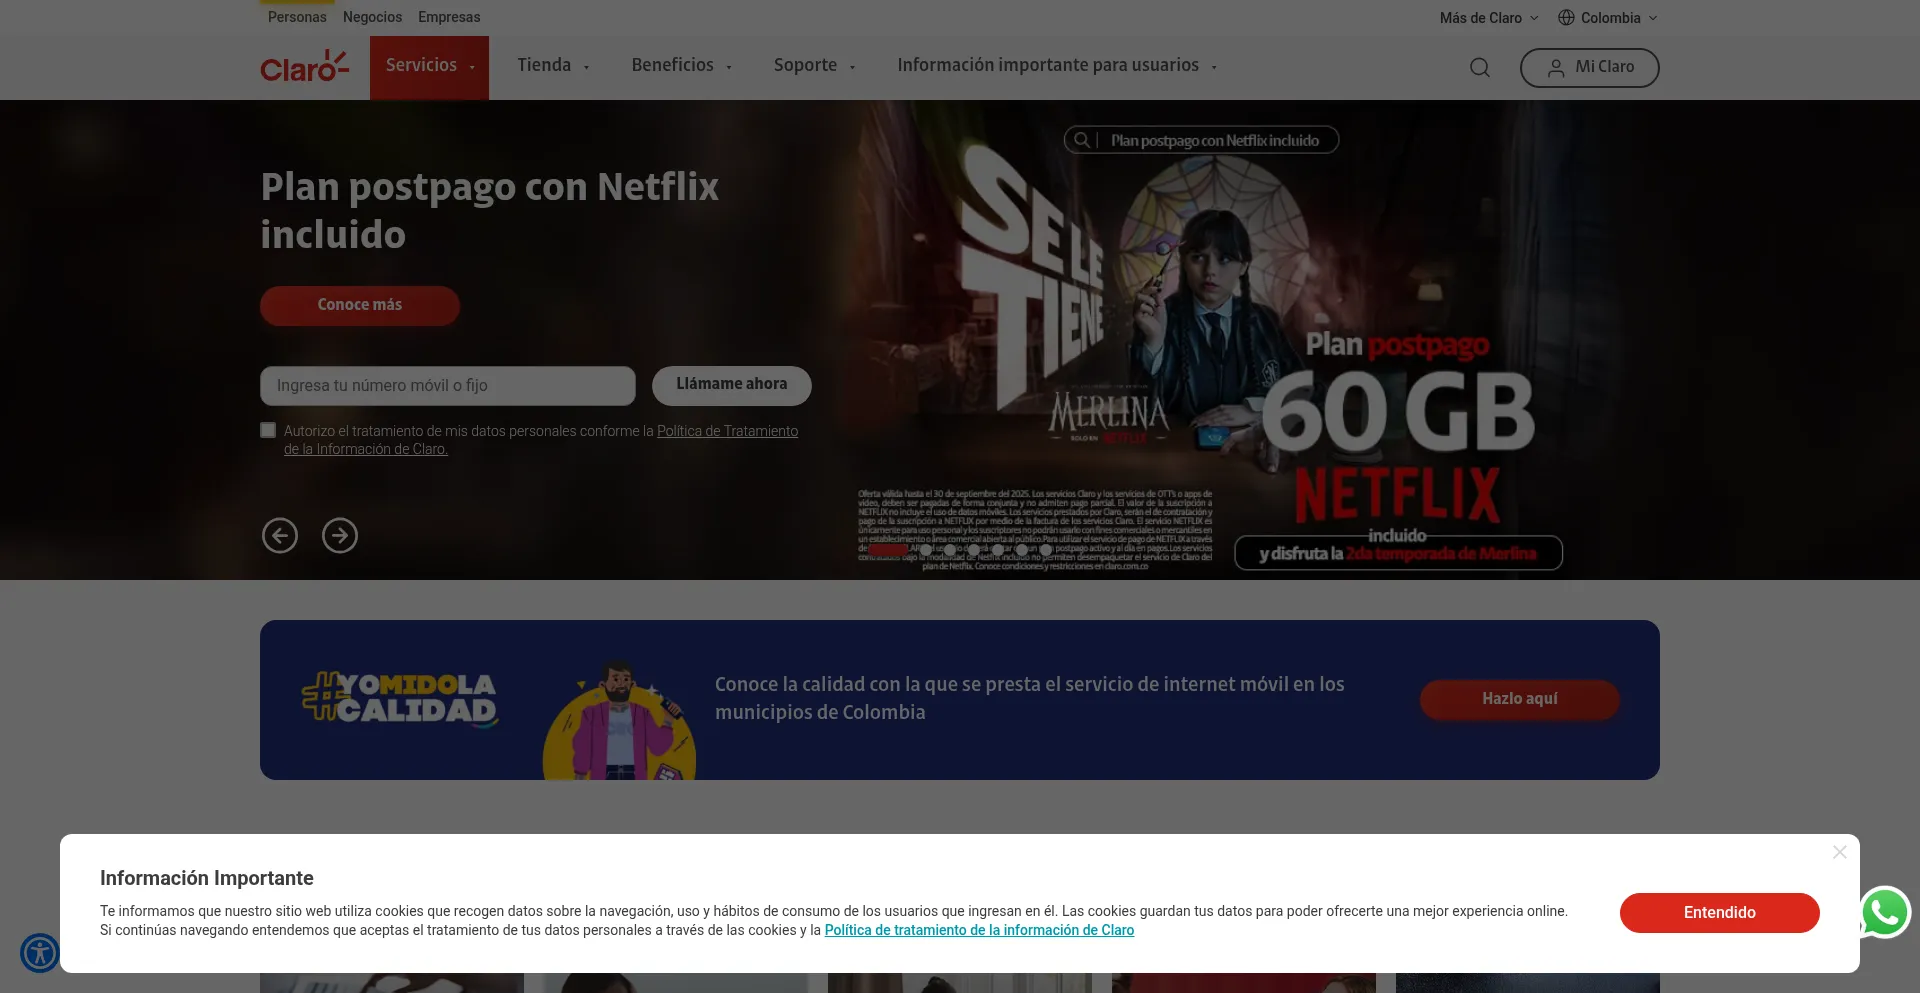
Task: Switch to the Negocios tab
Action: click(372, 17)
